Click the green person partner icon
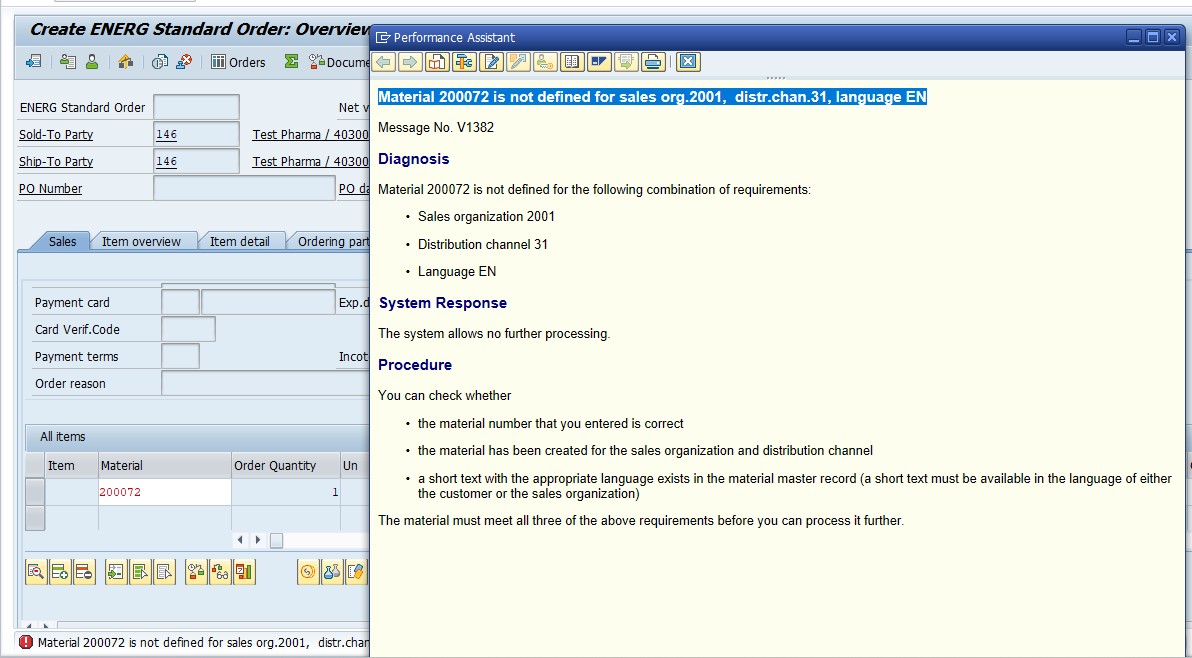This screenshot has height=658, width=1192. [x=92, y=62]
